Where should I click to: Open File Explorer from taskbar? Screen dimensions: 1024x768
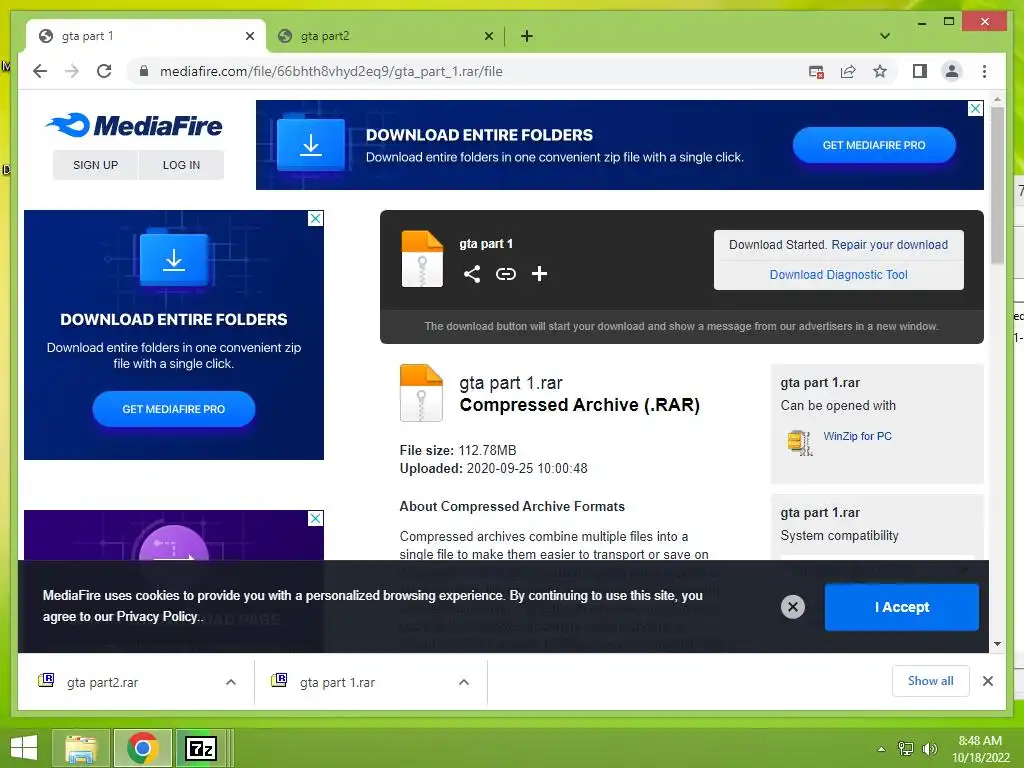[81, 748]
